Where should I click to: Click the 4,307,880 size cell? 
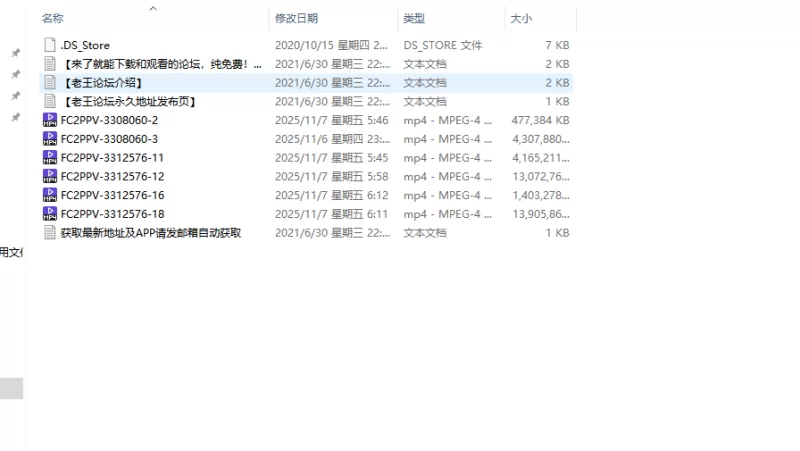pos(541,139)
